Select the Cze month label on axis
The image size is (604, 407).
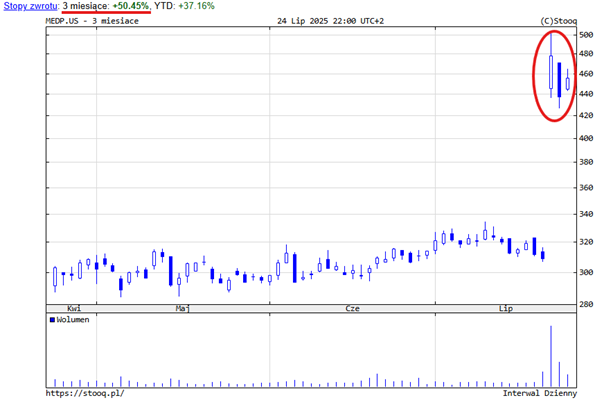351,309
